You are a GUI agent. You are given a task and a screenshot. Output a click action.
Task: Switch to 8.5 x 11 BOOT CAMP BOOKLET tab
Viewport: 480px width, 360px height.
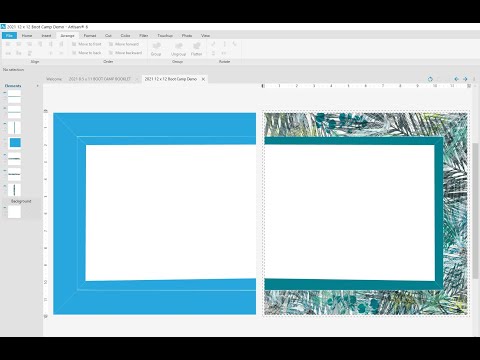[x=100, y=79]
